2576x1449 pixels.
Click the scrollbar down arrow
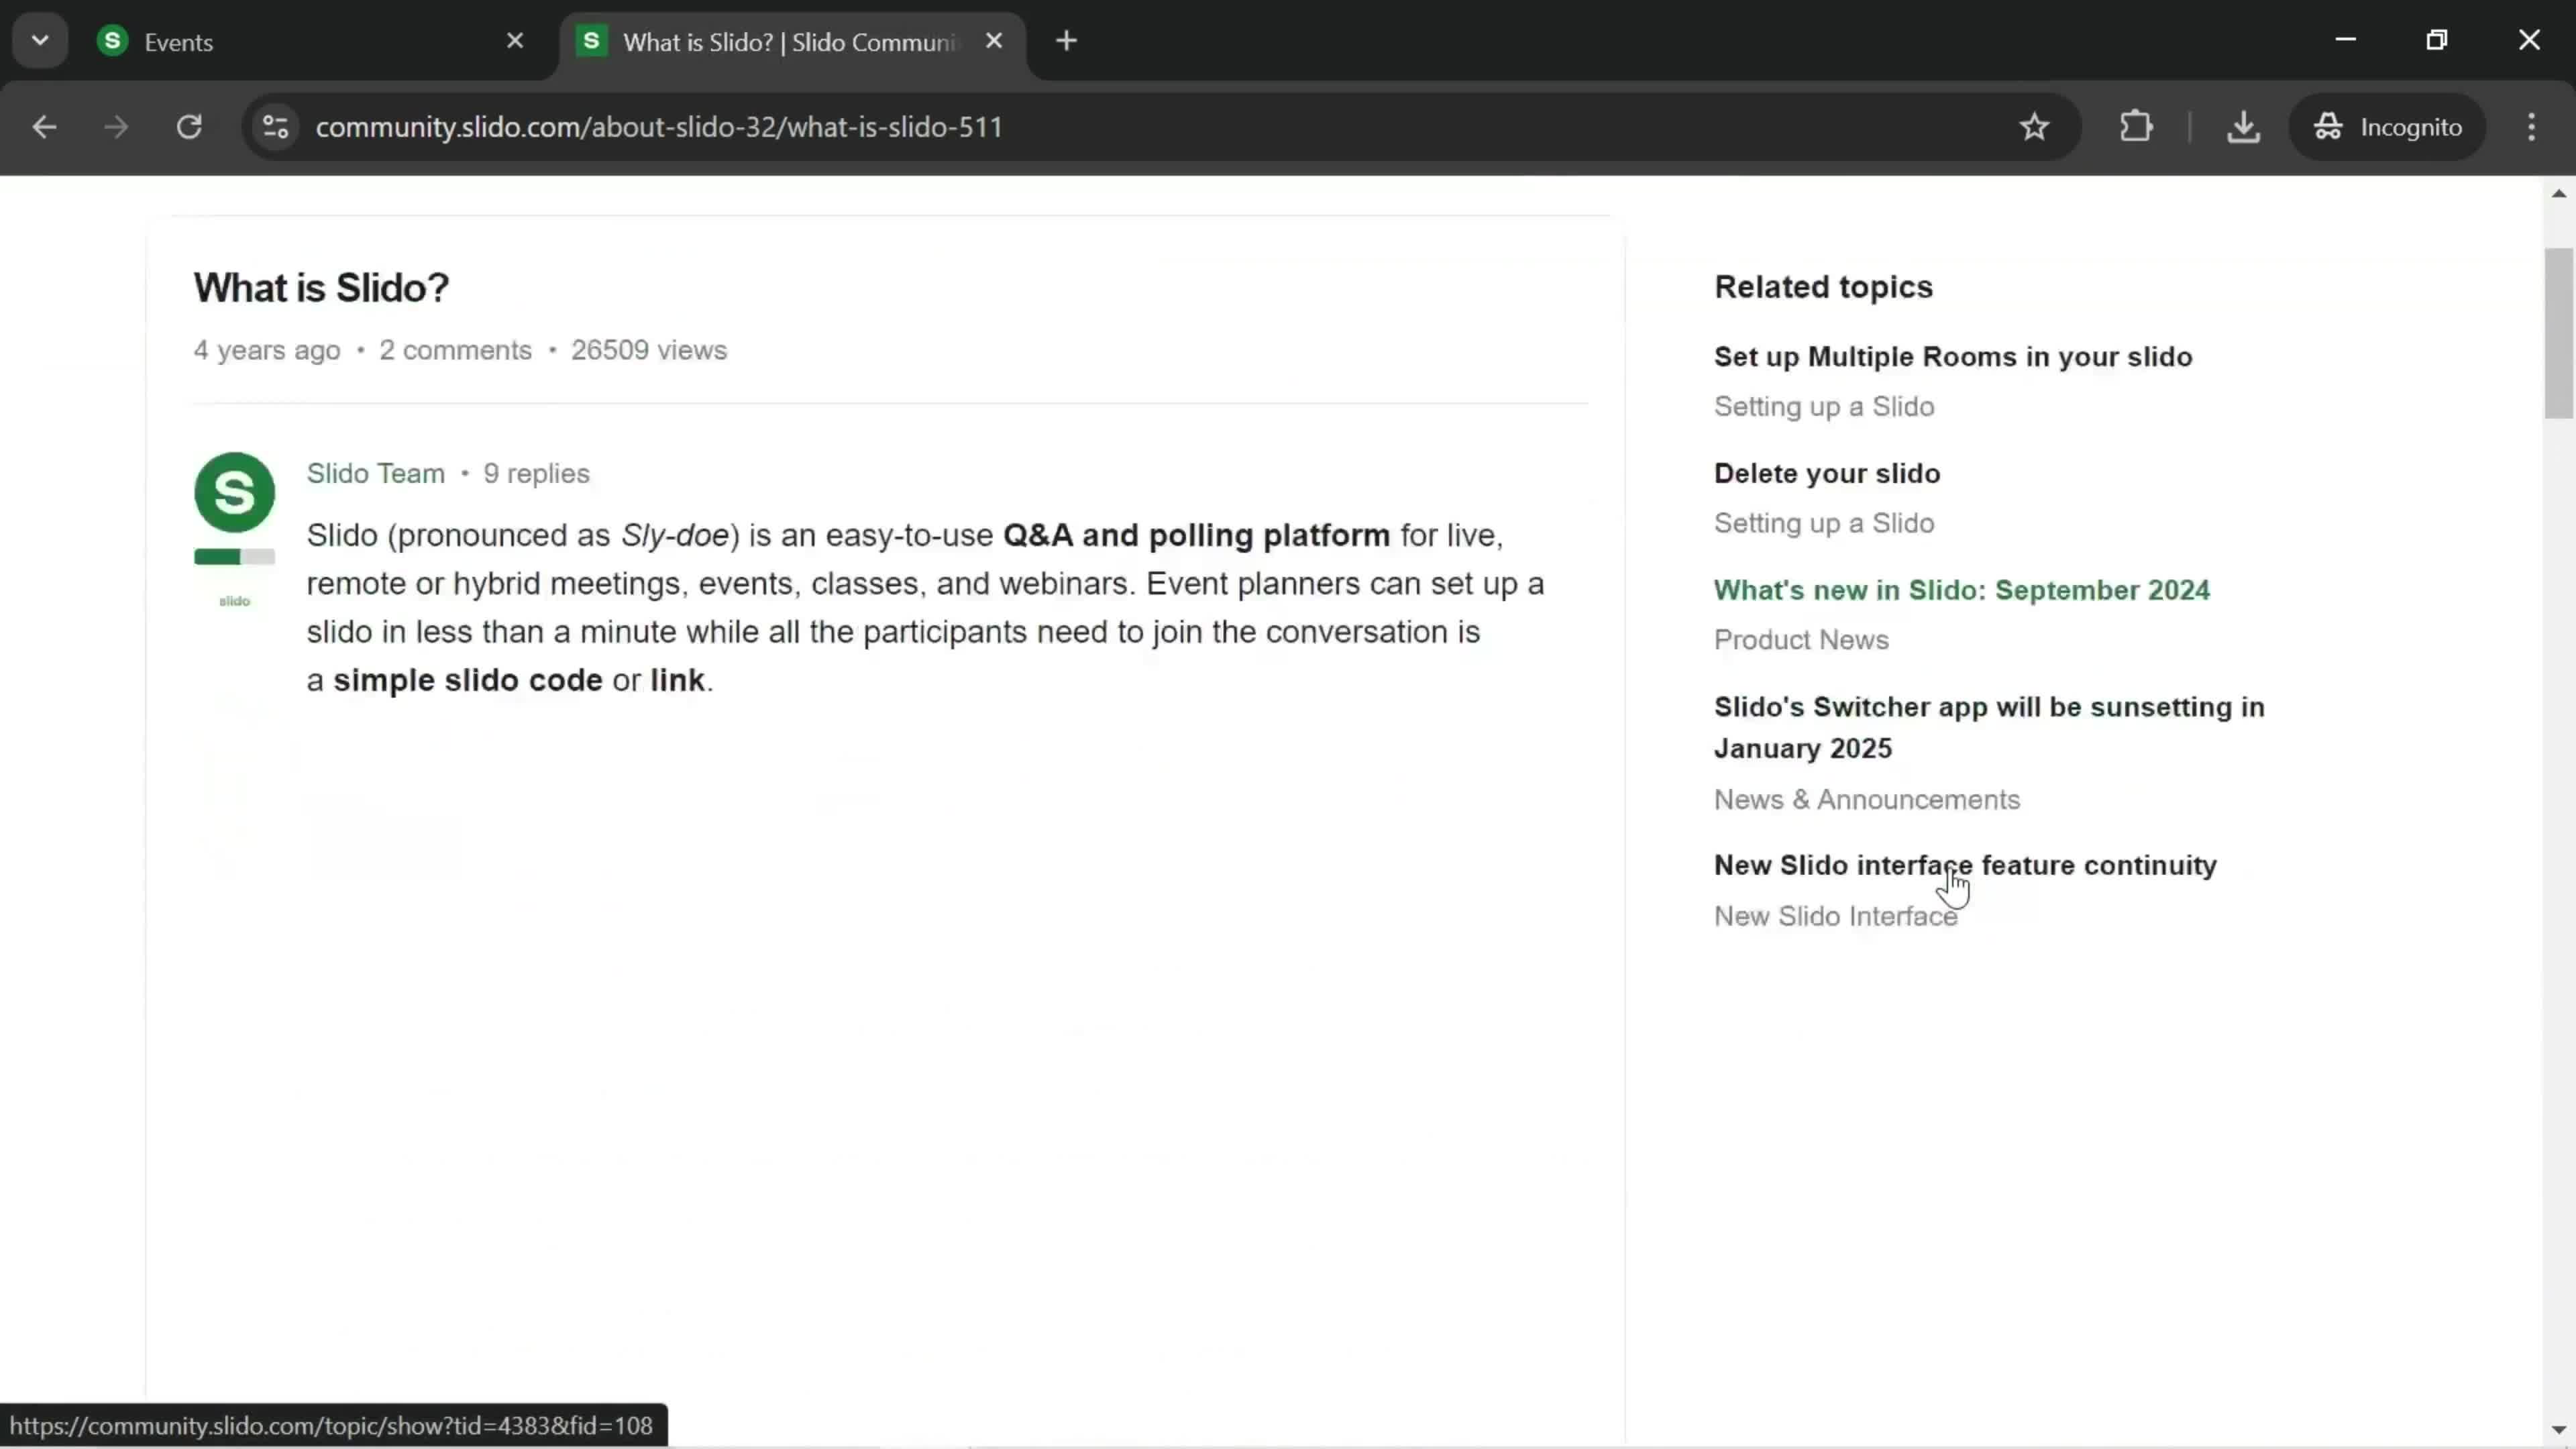coord(2558,1430)
